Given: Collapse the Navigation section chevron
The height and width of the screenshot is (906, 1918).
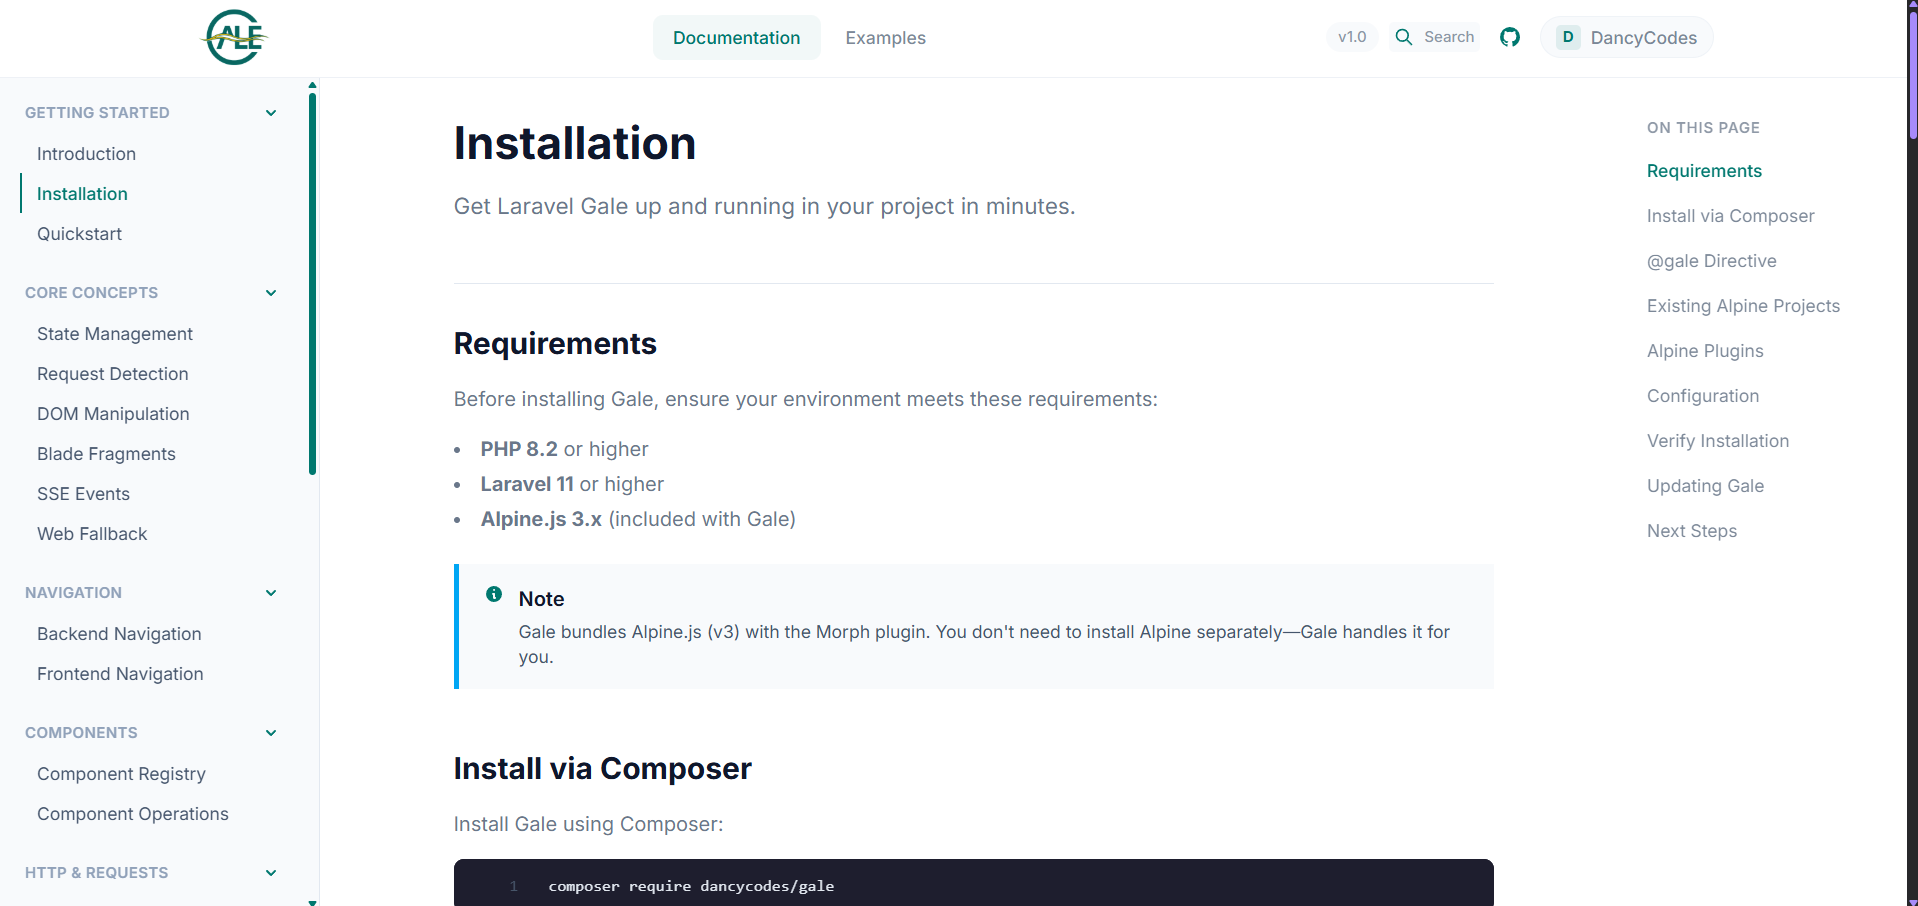Looking at the screenshot, I should 271,593.
